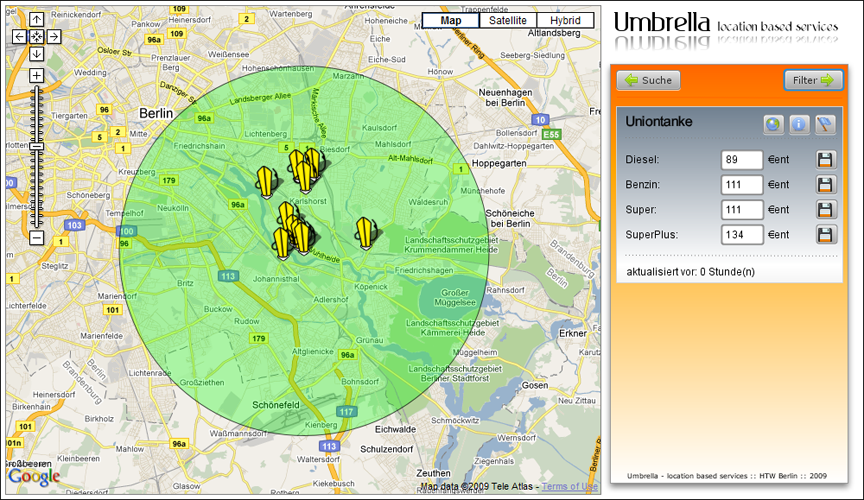Zoom out with the minus button

coord(36,238)
